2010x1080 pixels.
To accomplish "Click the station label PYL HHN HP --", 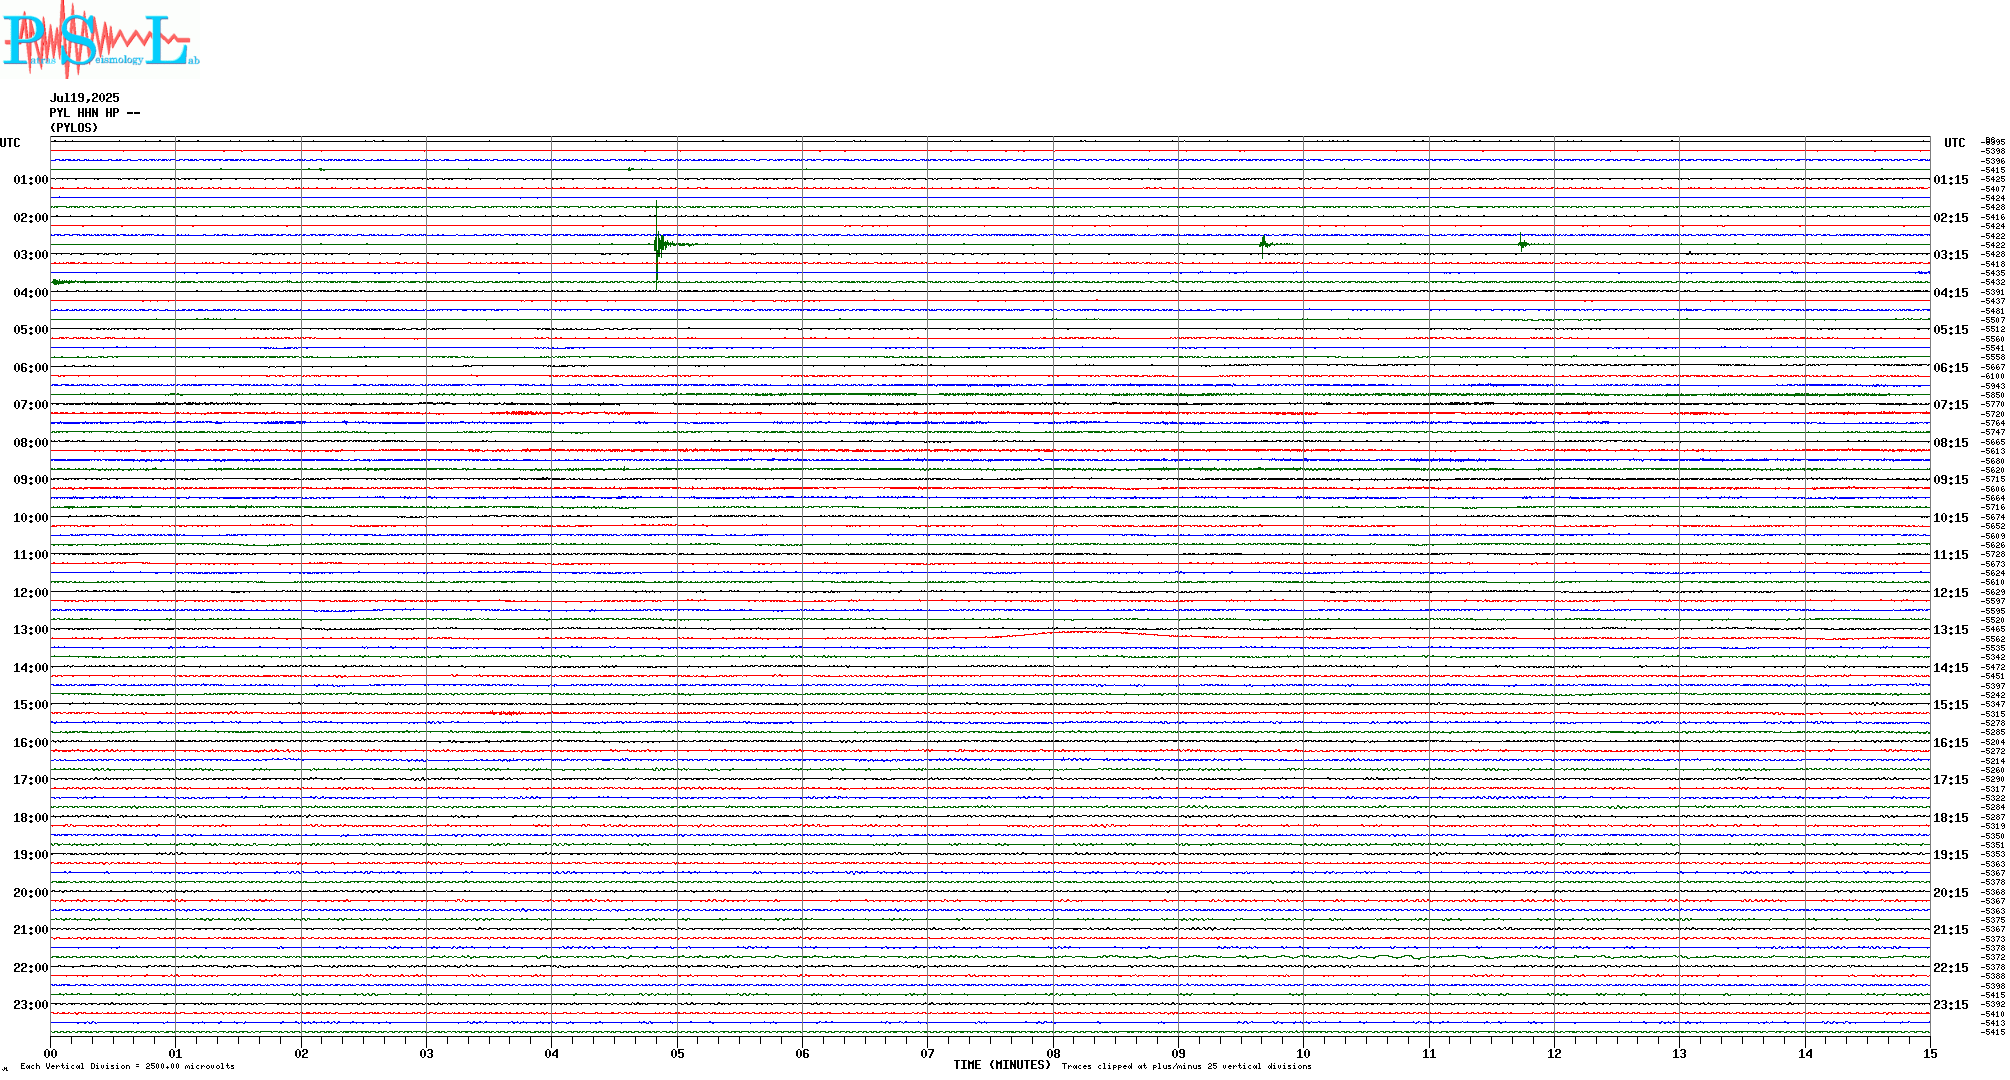I will (x=95, y=113).
